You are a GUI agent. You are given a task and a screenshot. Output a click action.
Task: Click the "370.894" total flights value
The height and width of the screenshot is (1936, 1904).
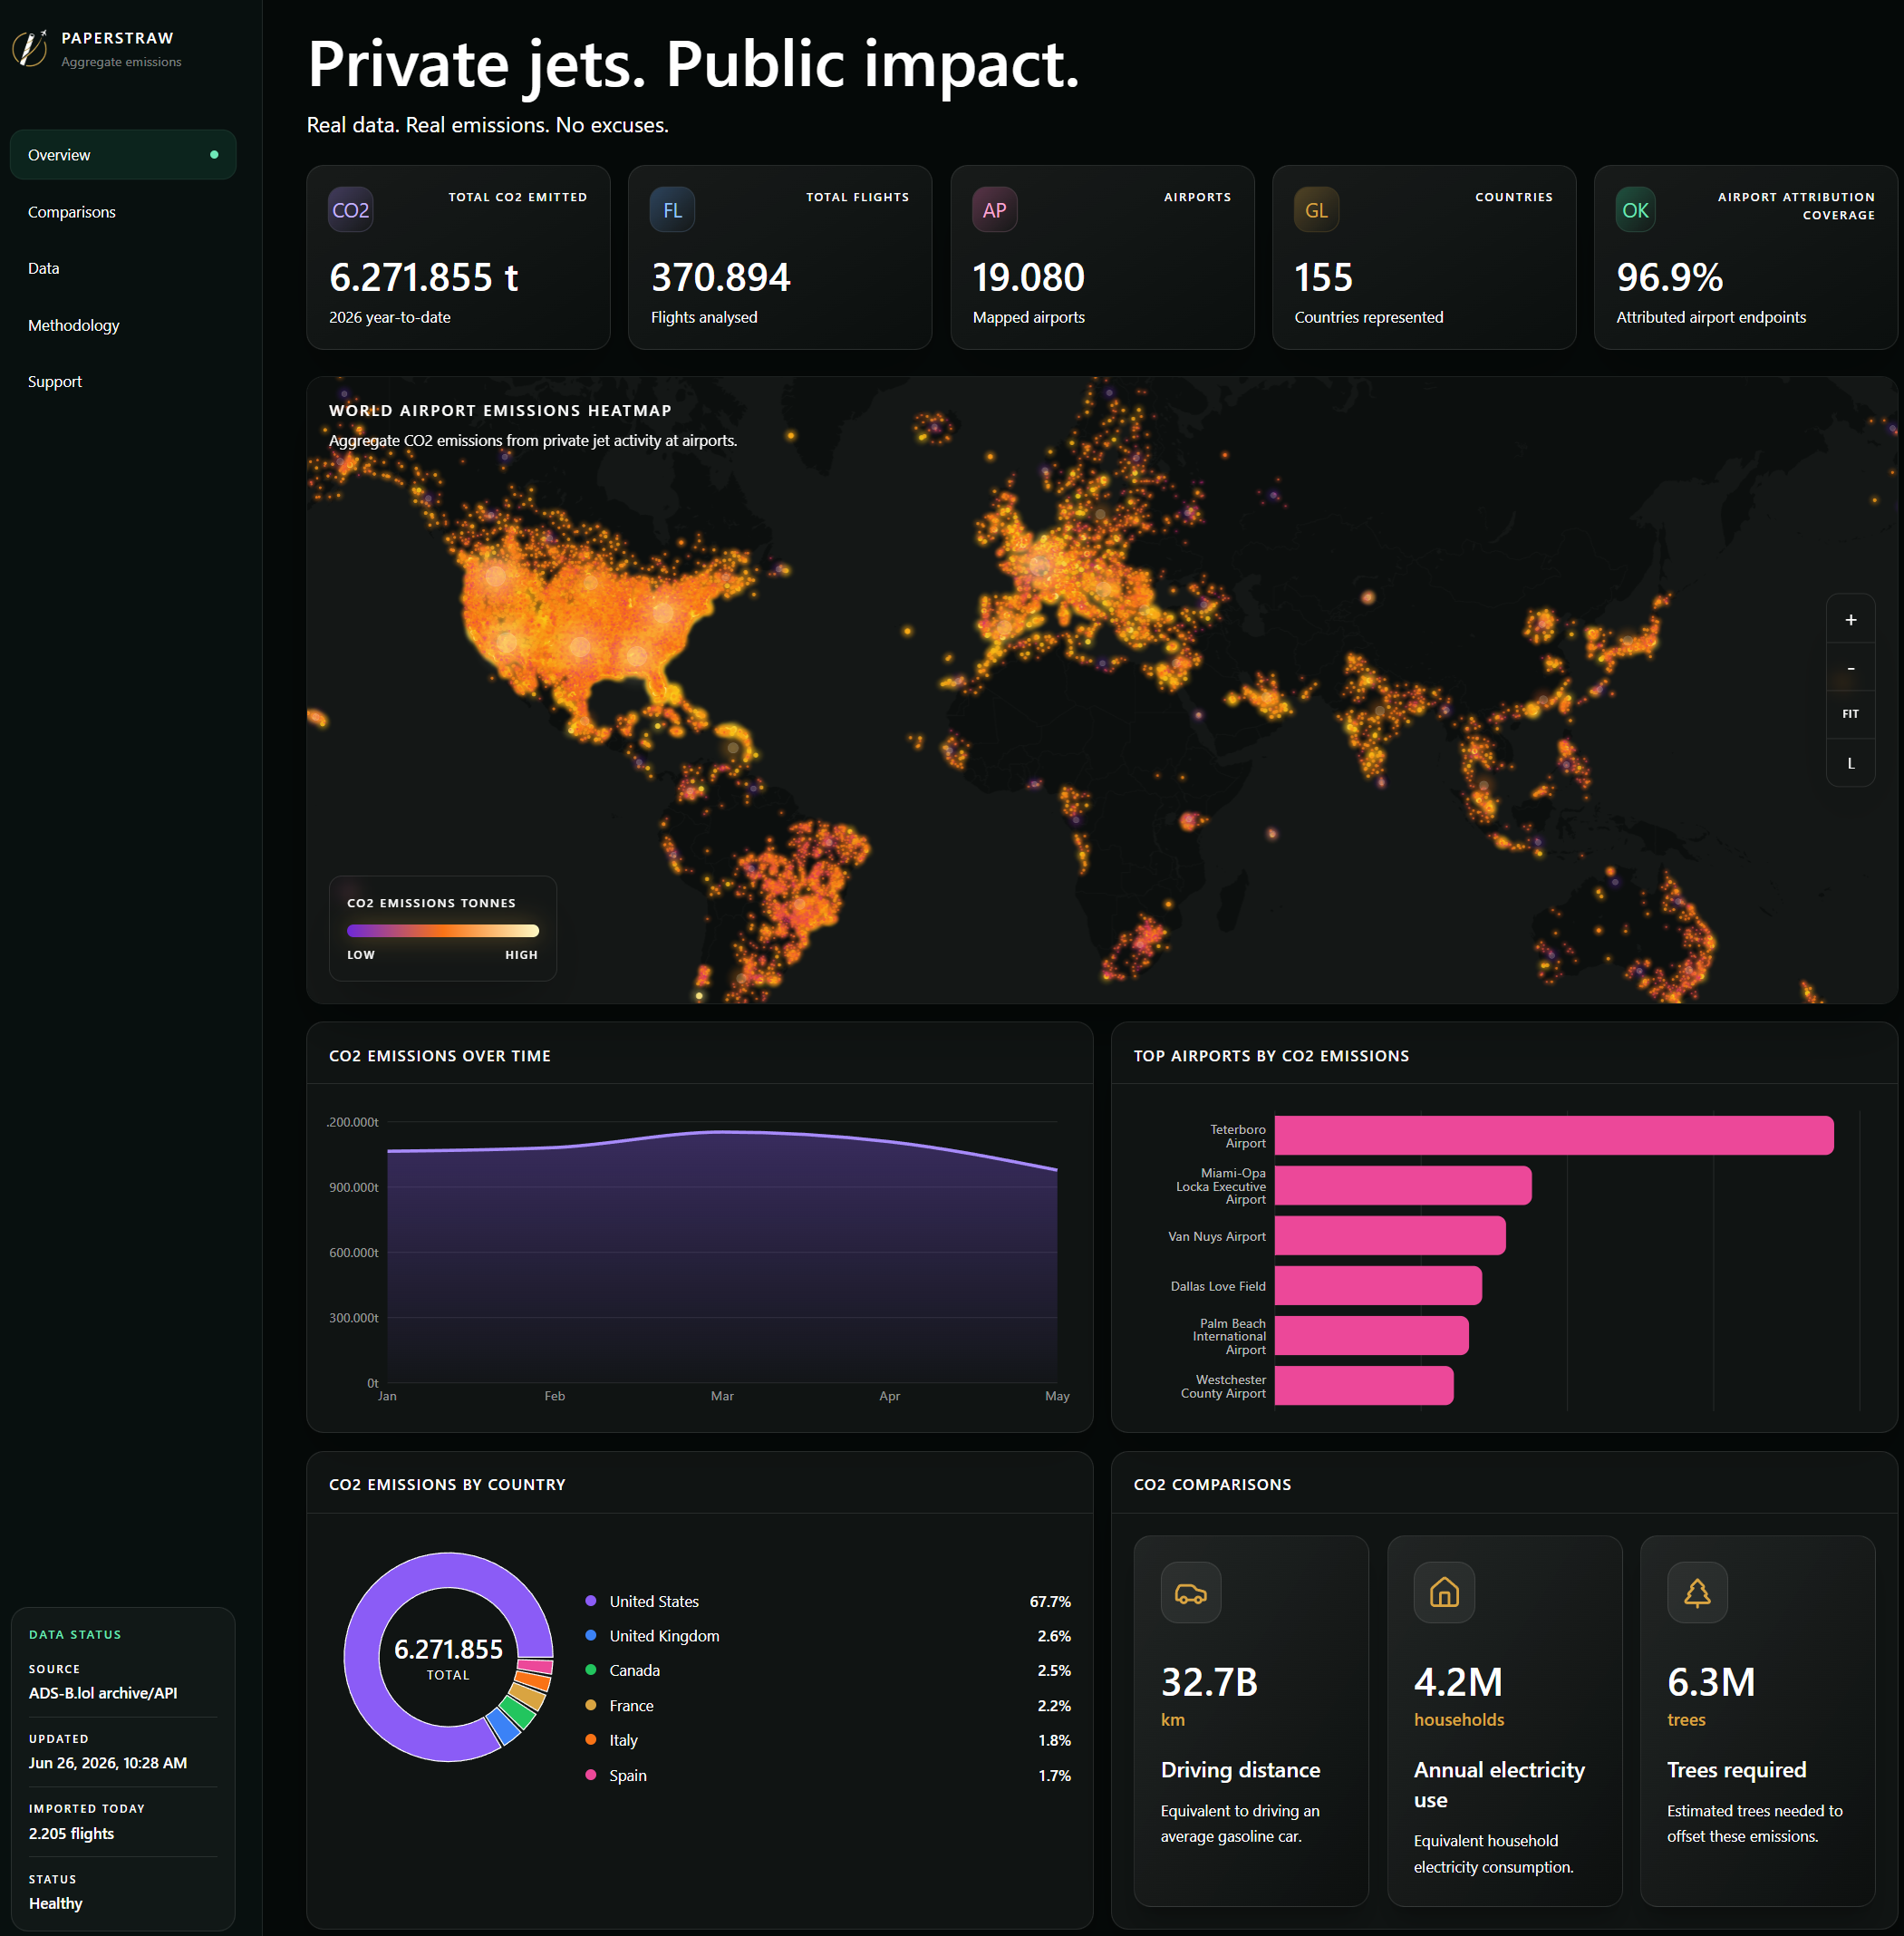tap(721, 277)
